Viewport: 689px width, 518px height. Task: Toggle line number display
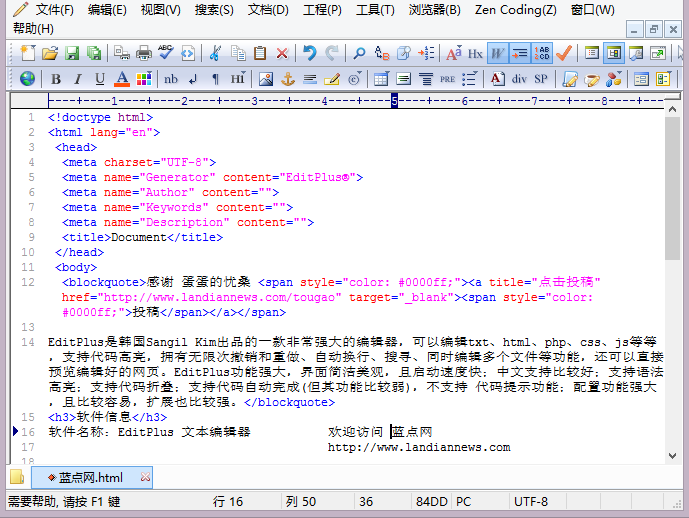(541, 54)
